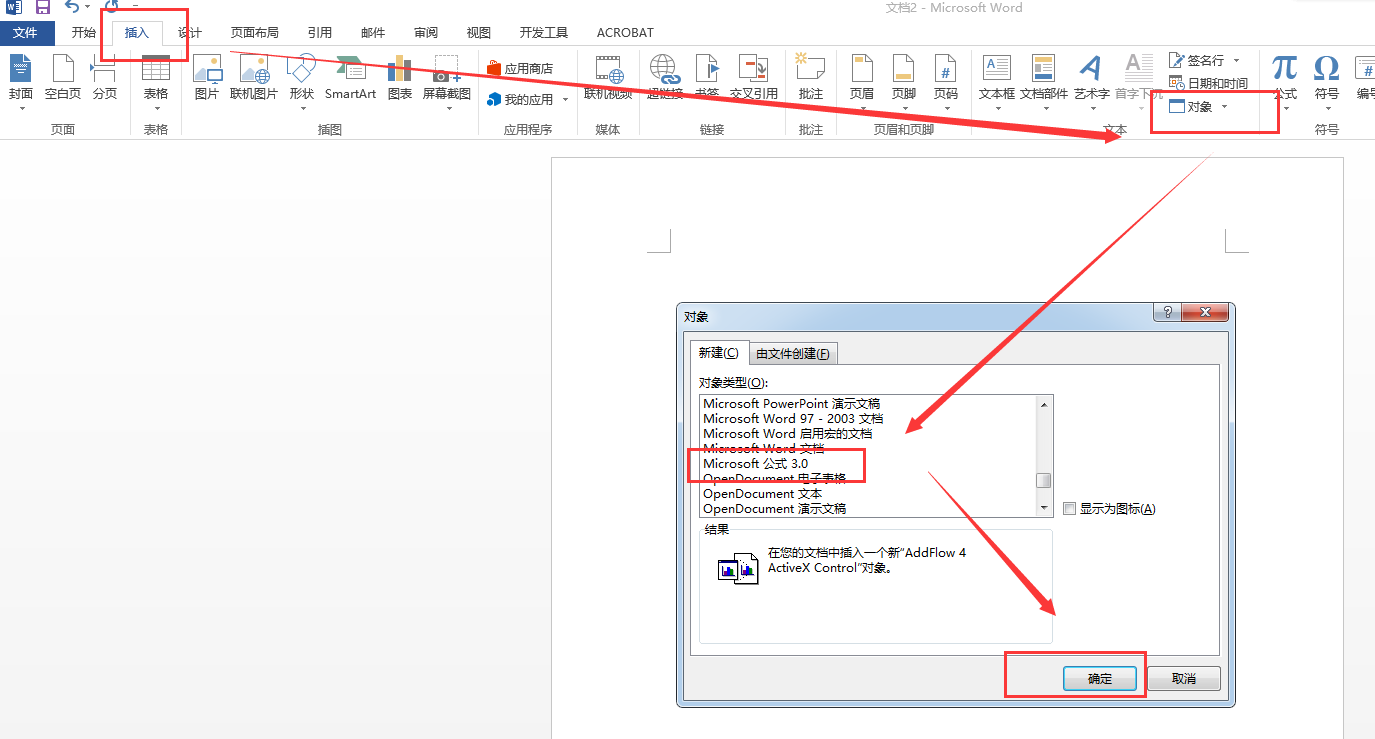This screenshot has width=1375, height=739.
Task: Click the object type list scrollbar thumb
Action: [x=1044, y=480]
